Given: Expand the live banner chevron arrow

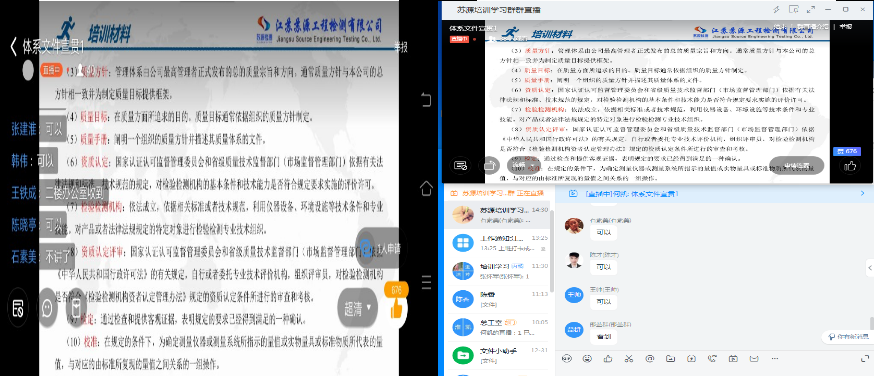Looking at the screenshot, I should [862, 193].
